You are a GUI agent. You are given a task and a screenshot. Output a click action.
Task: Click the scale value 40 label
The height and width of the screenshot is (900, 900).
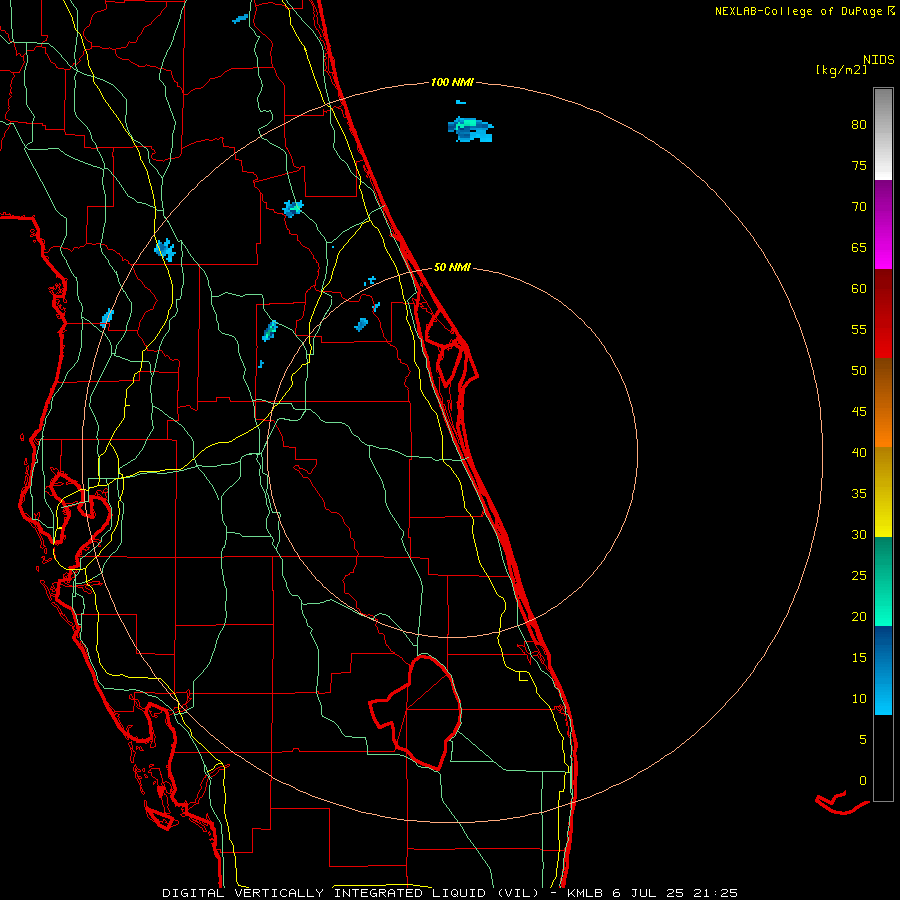(x=859, y=452)
